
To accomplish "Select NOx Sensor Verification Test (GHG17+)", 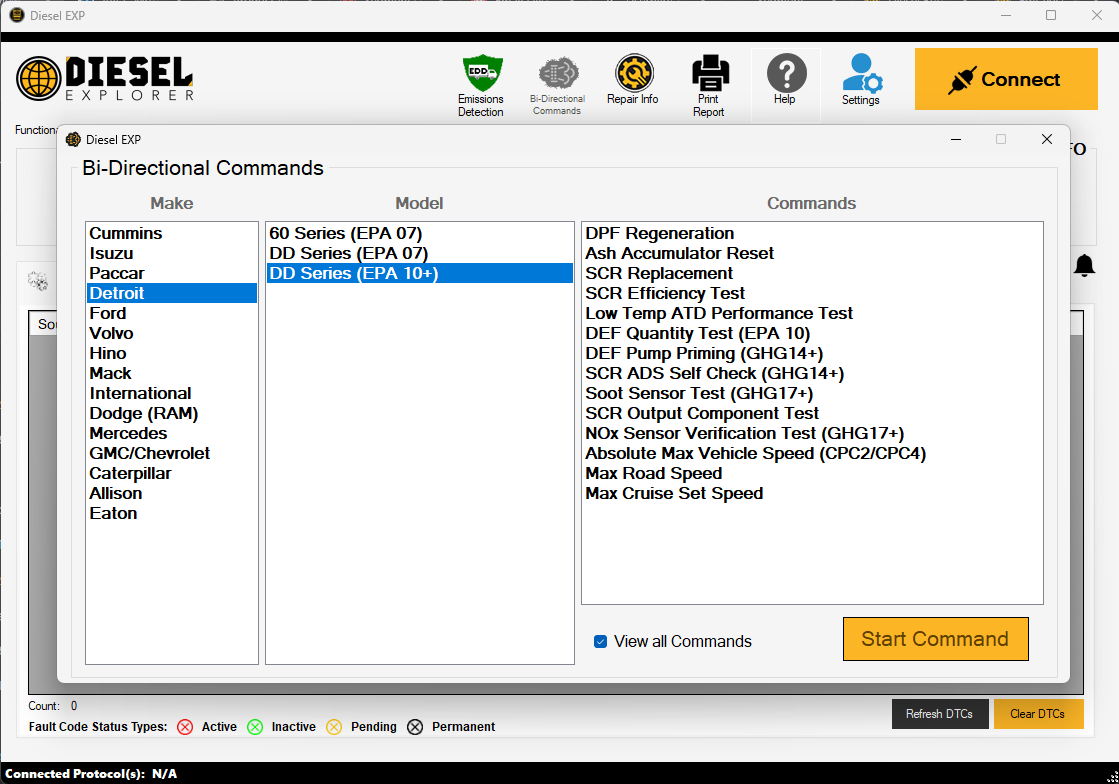I will click(812, 433).
